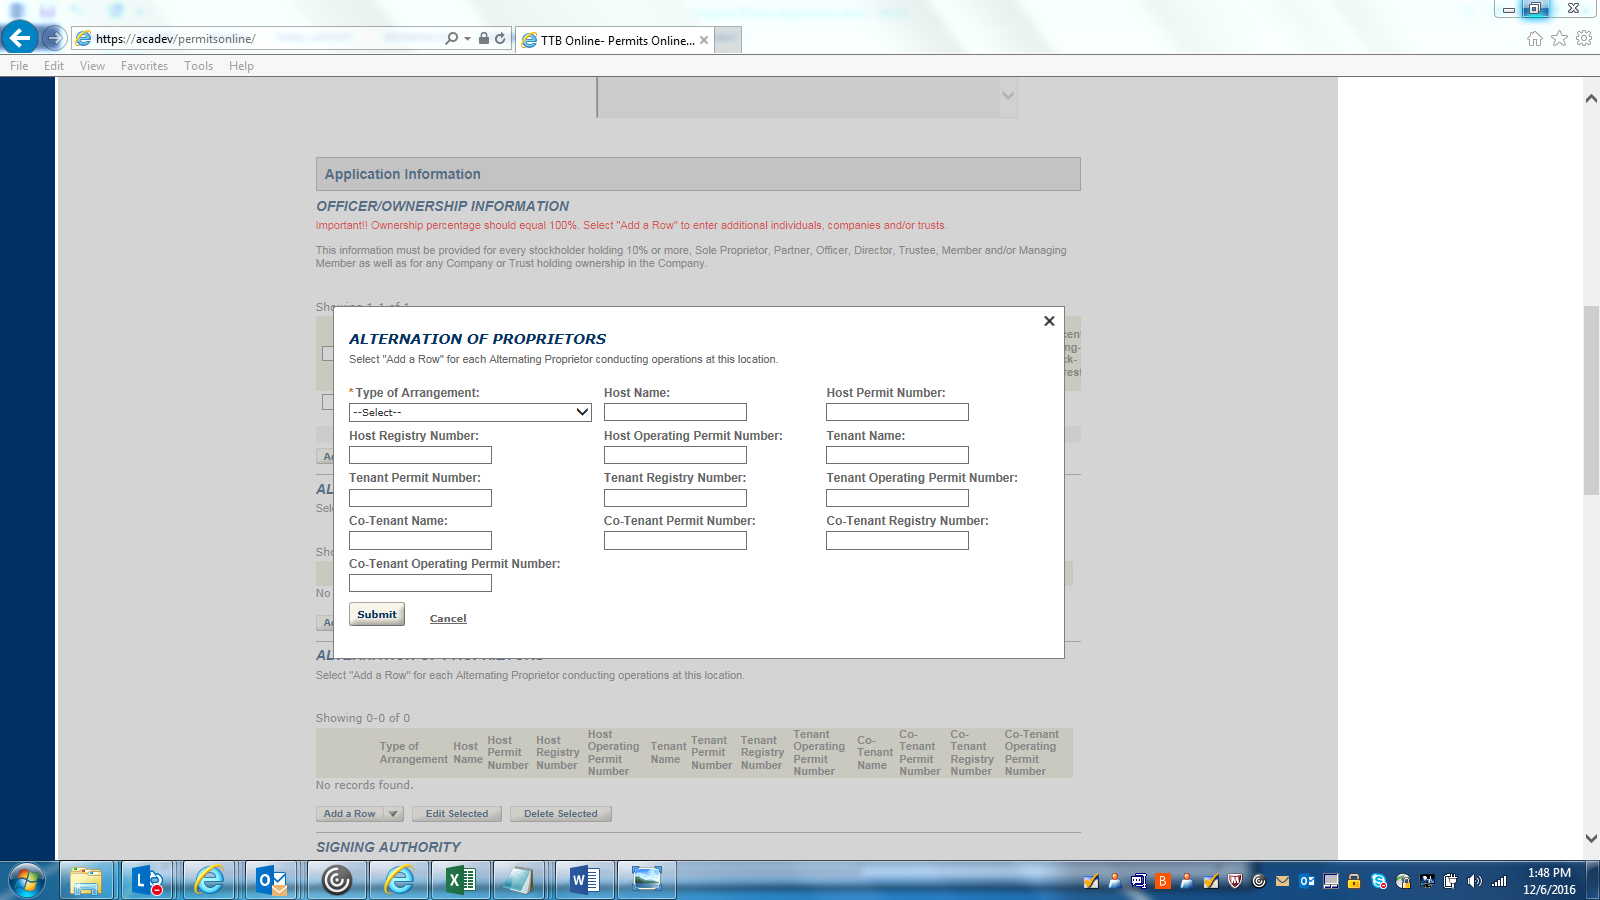
Task: Focus the Host Permit Number field
Action: [897, 412]
